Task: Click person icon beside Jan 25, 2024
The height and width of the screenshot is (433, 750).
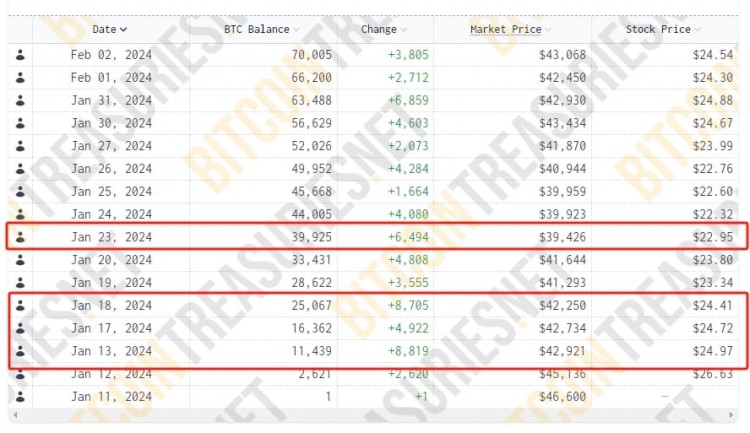Action: (20, 191)
